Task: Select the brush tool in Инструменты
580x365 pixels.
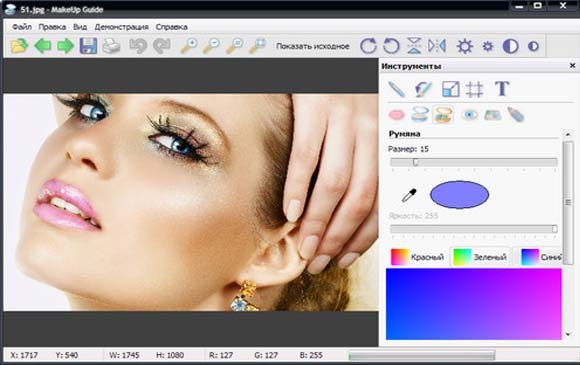Action: 423,89
